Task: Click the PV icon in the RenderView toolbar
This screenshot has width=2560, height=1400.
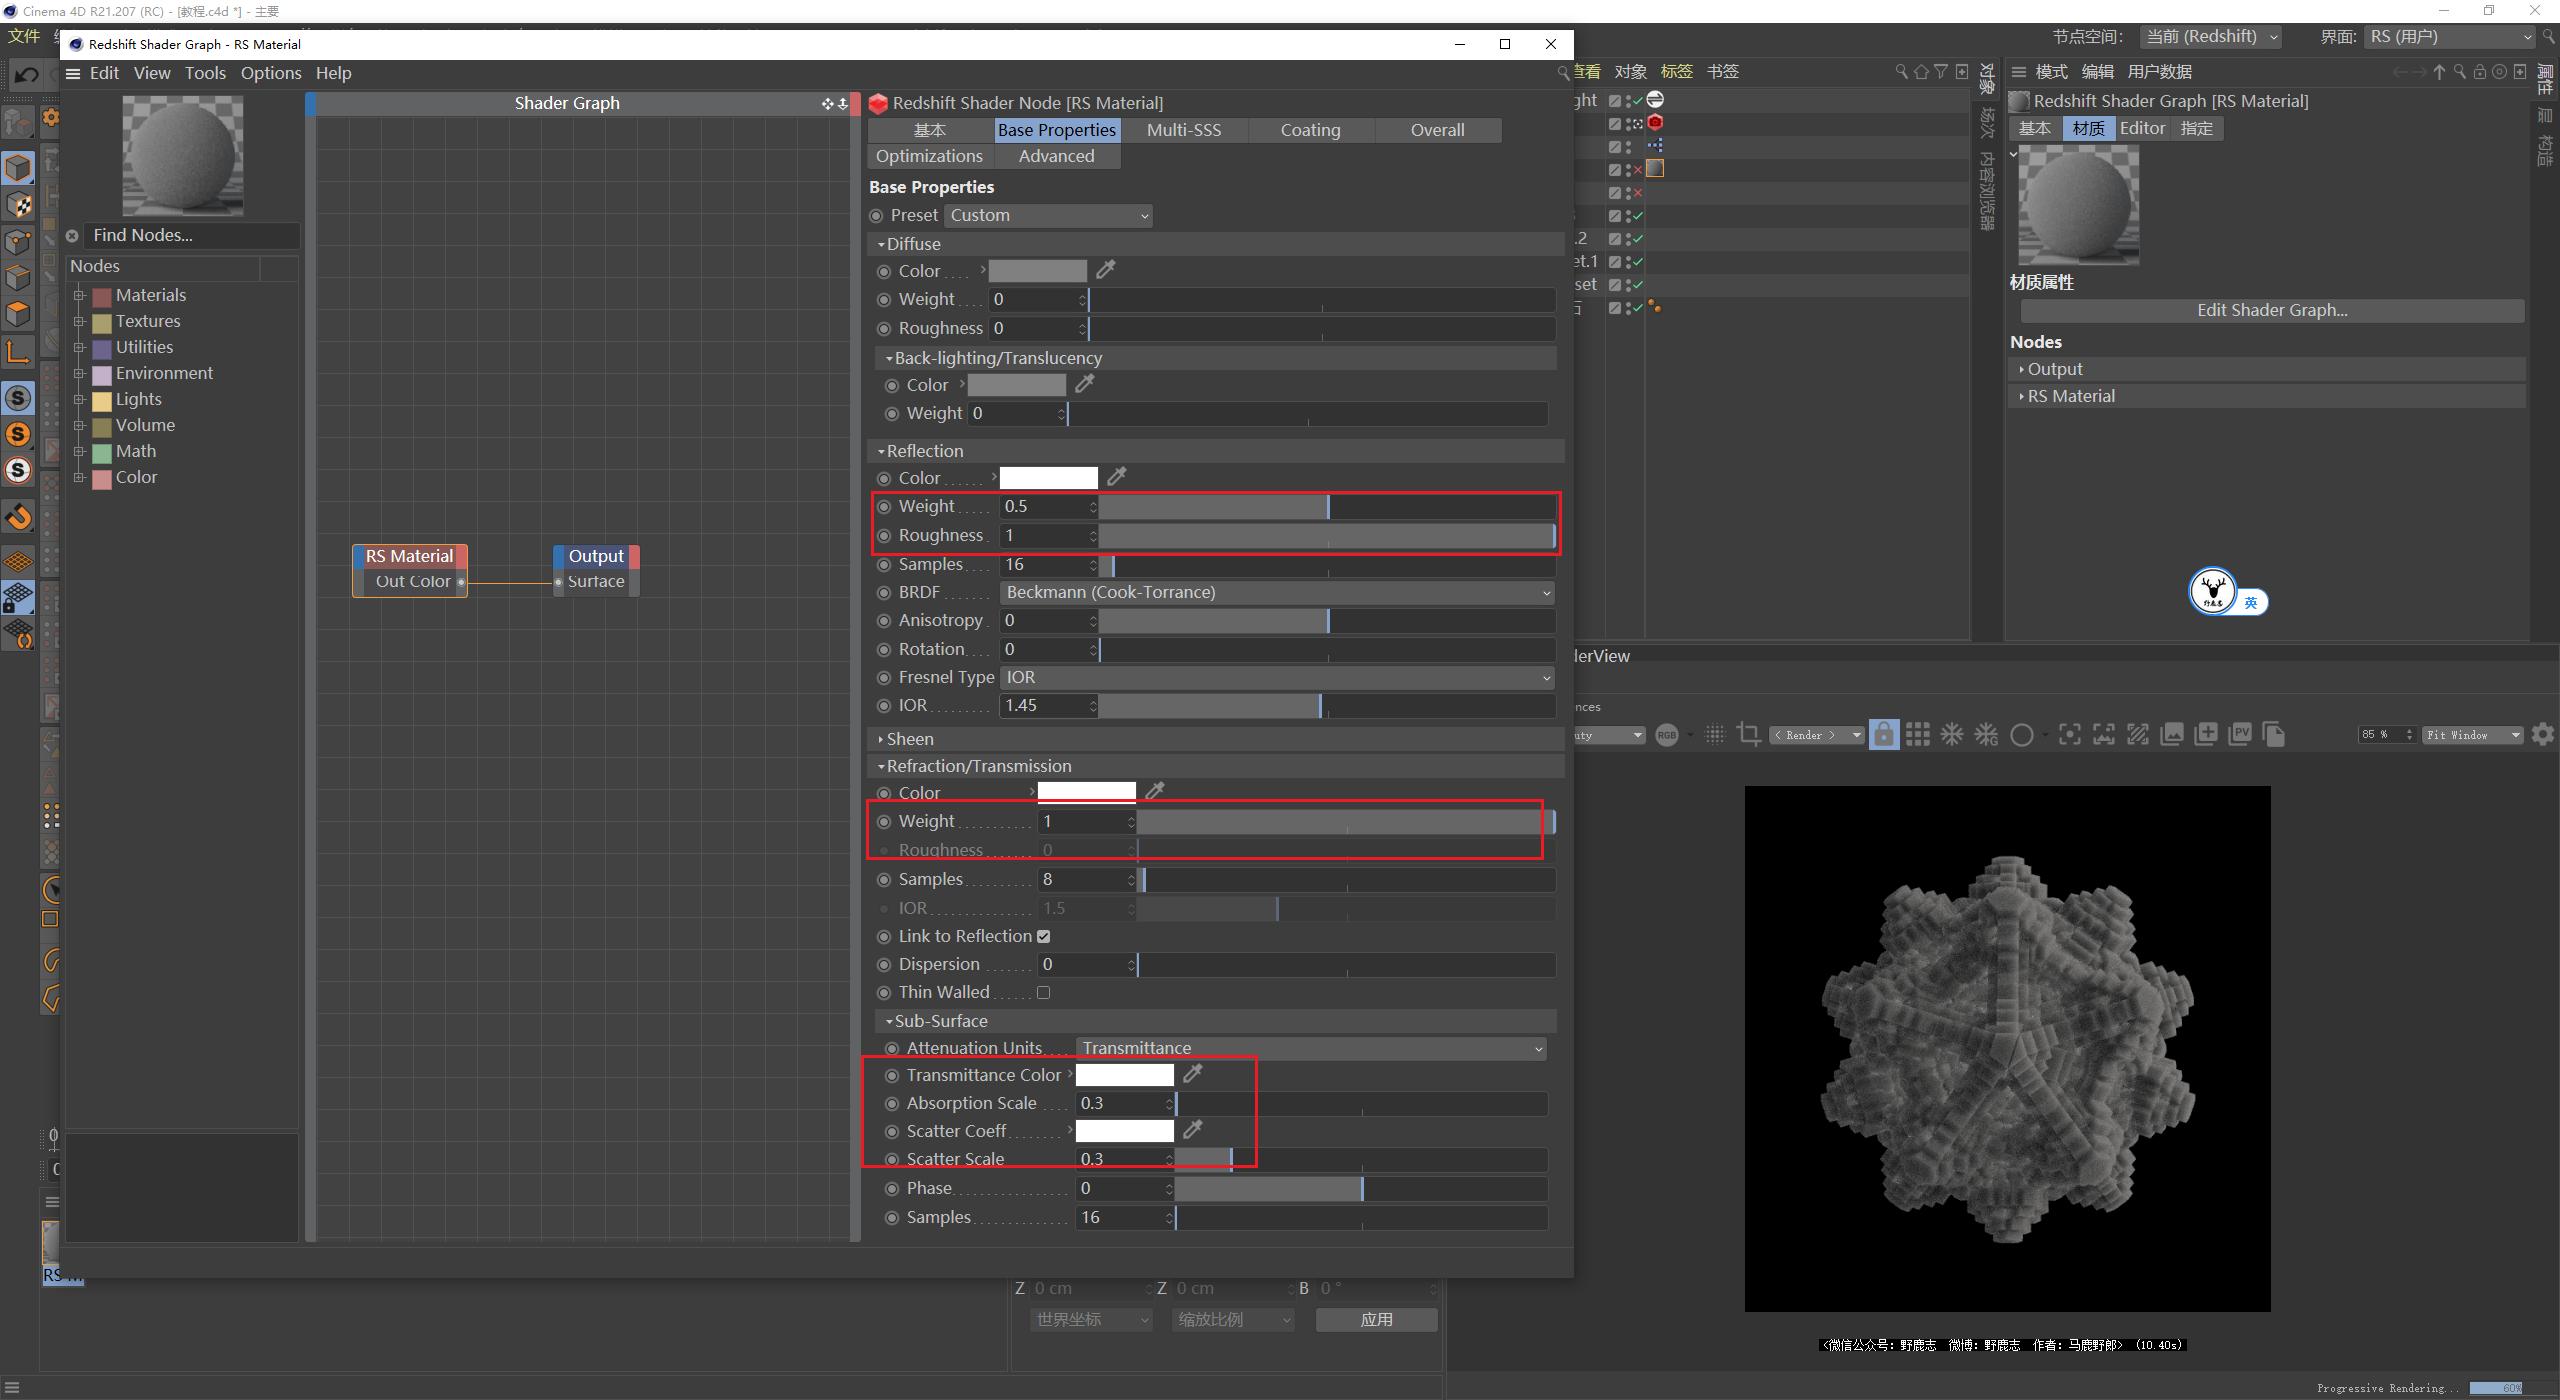Action: (x=2239, y=734)
